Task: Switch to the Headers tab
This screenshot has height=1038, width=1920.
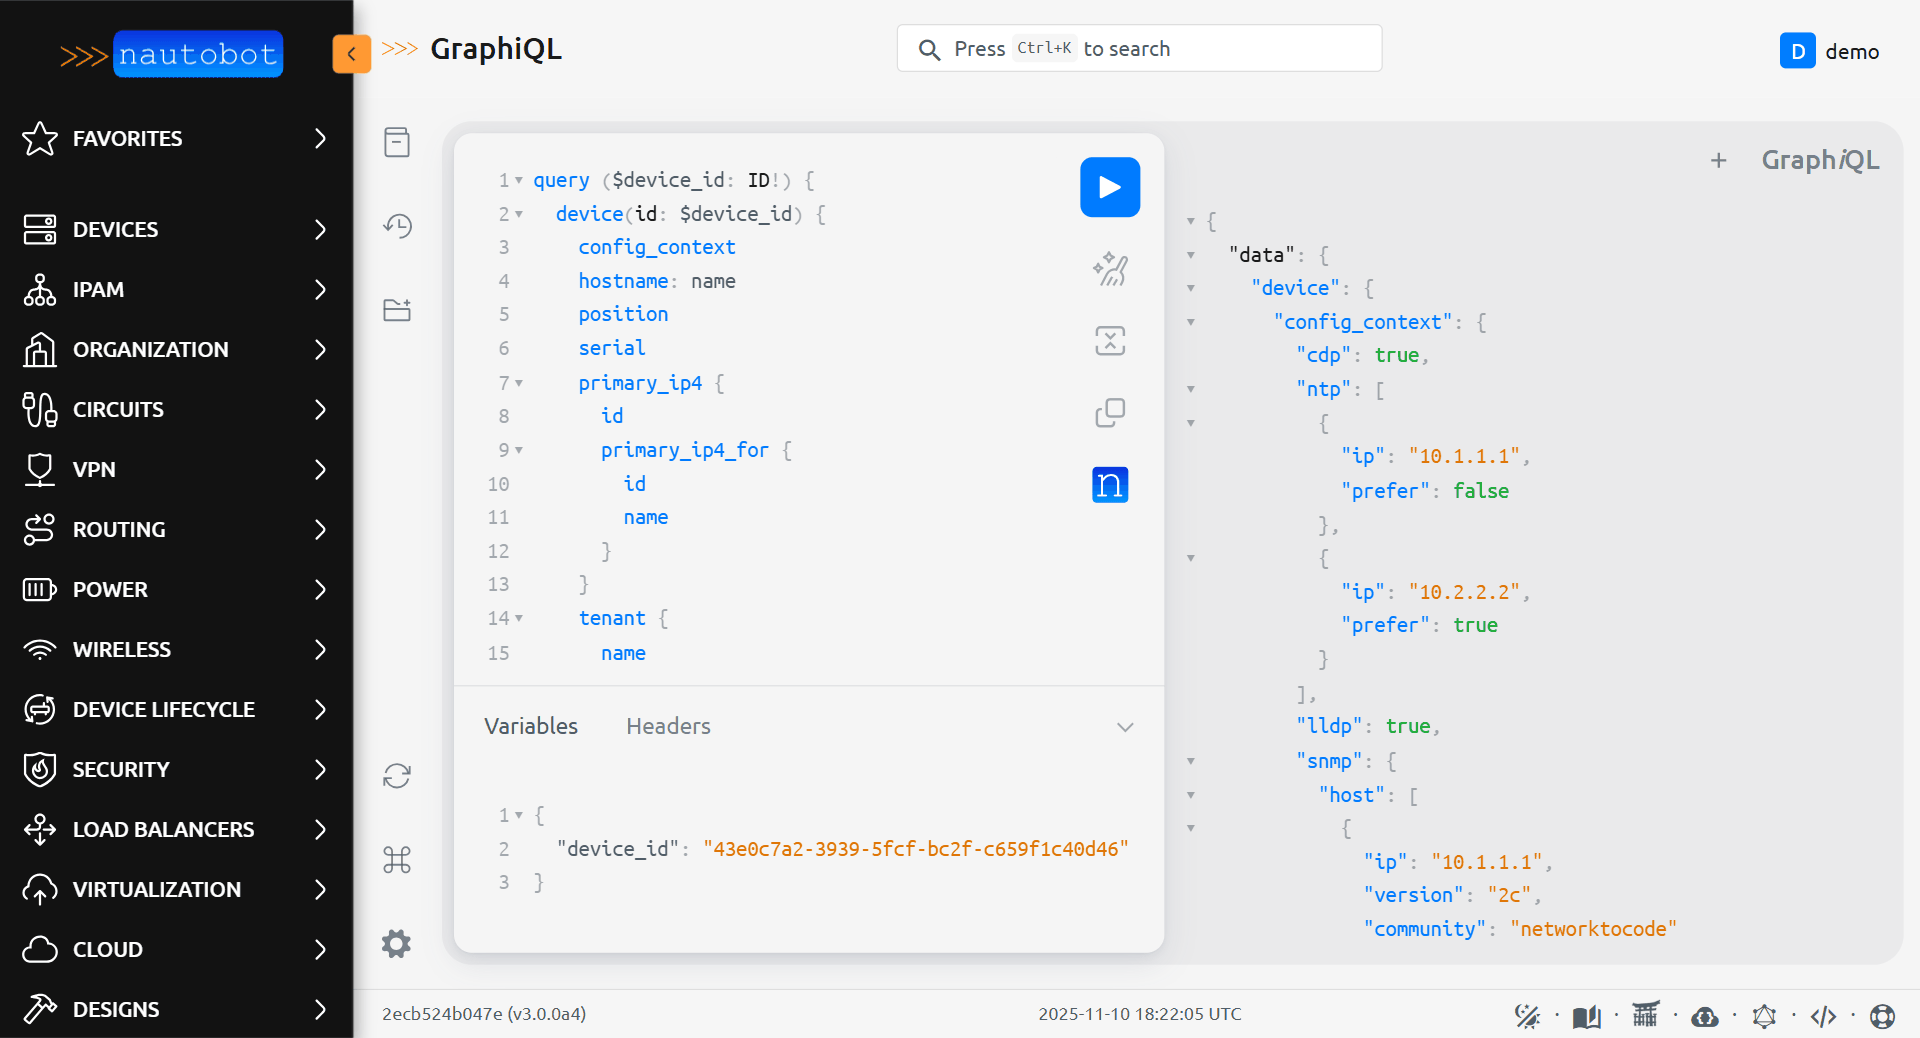Action: [x=668, y=726]
